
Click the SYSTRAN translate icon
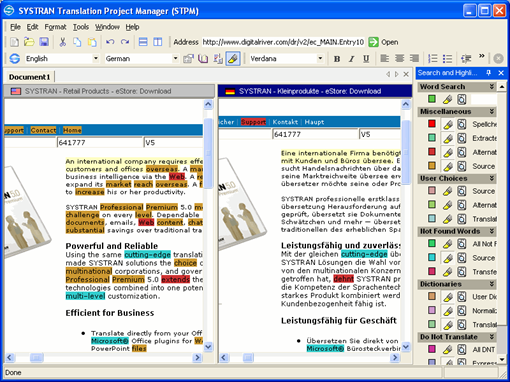pos(15,59)
